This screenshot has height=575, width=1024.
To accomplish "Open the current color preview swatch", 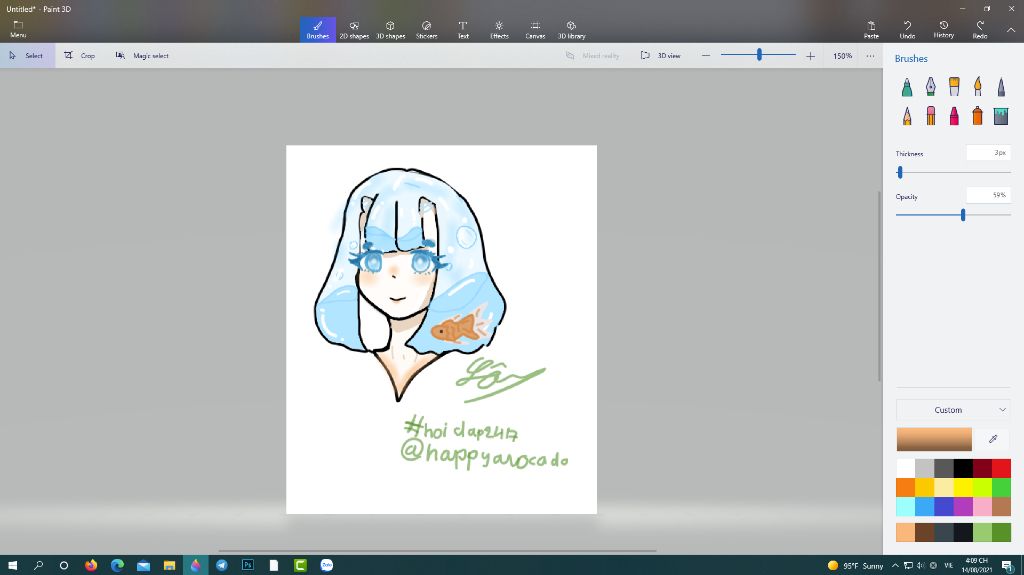I will click(934, 439).
